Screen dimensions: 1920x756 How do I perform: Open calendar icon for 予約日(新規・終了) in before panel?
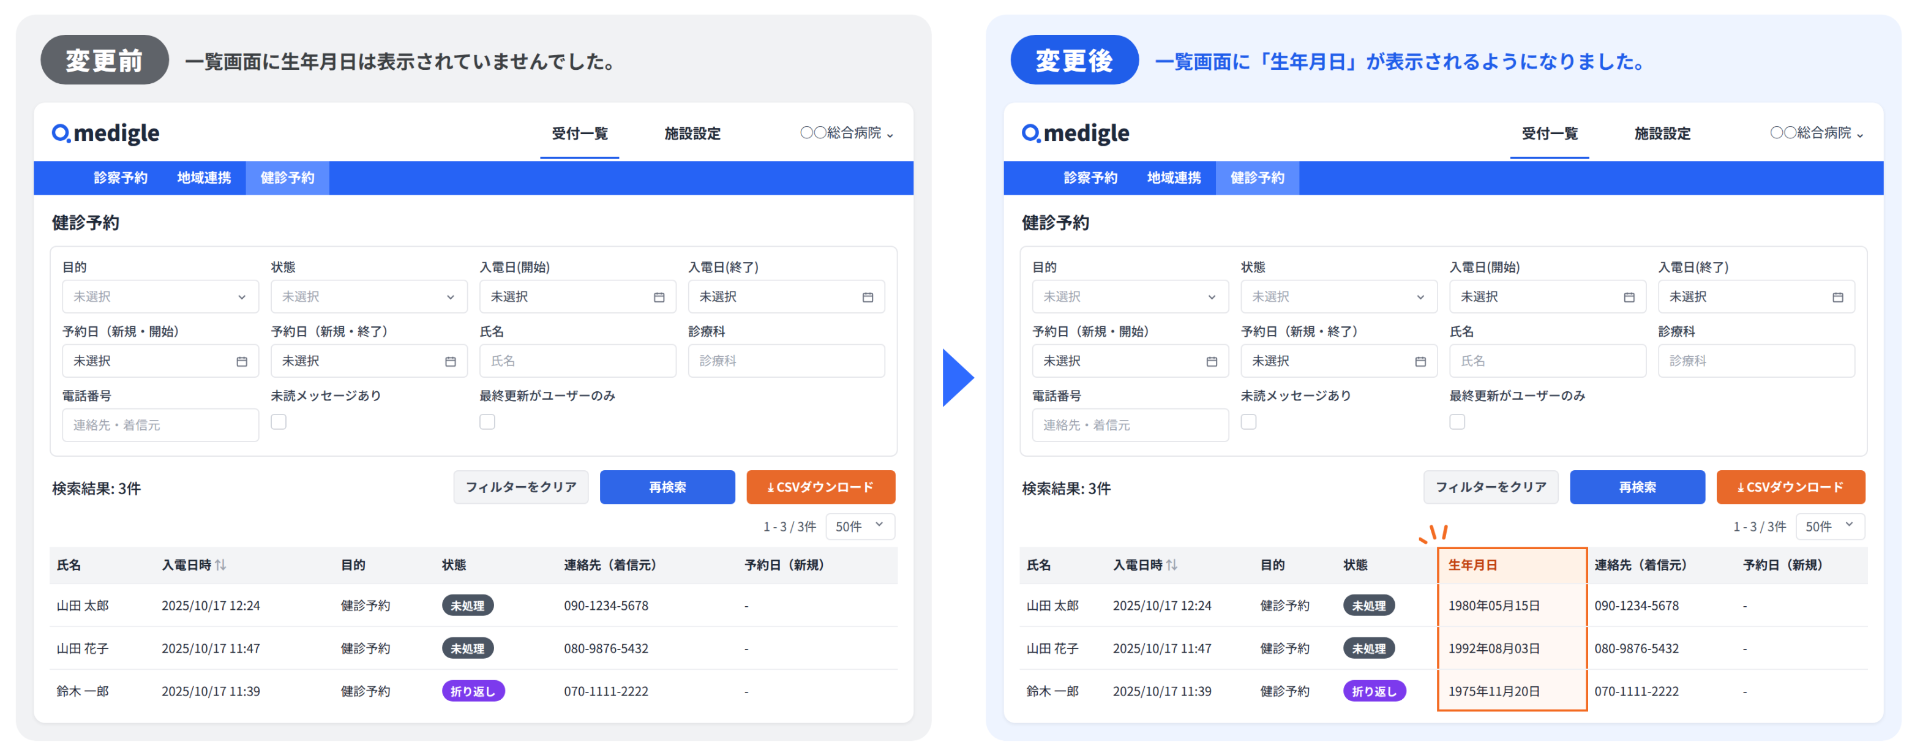[x=450, y=361]
